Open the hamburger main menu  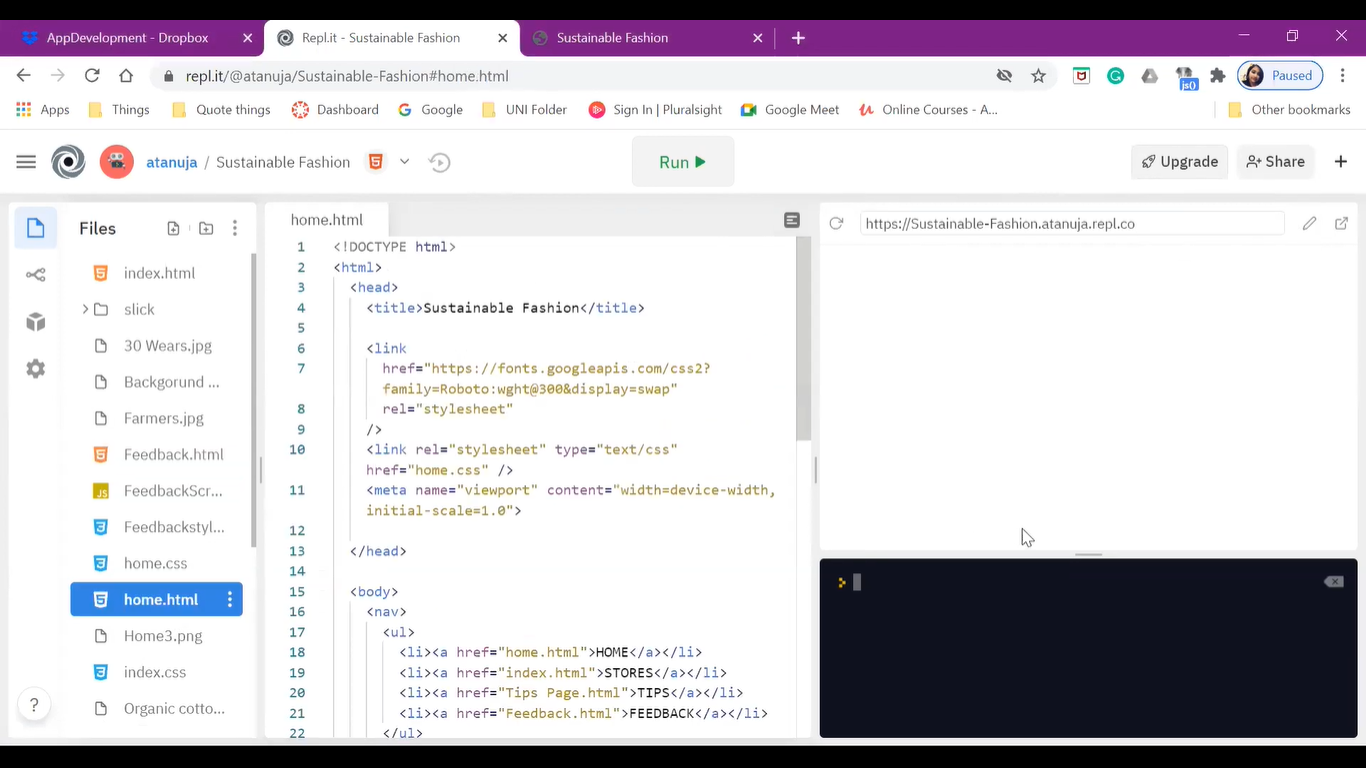26,162
